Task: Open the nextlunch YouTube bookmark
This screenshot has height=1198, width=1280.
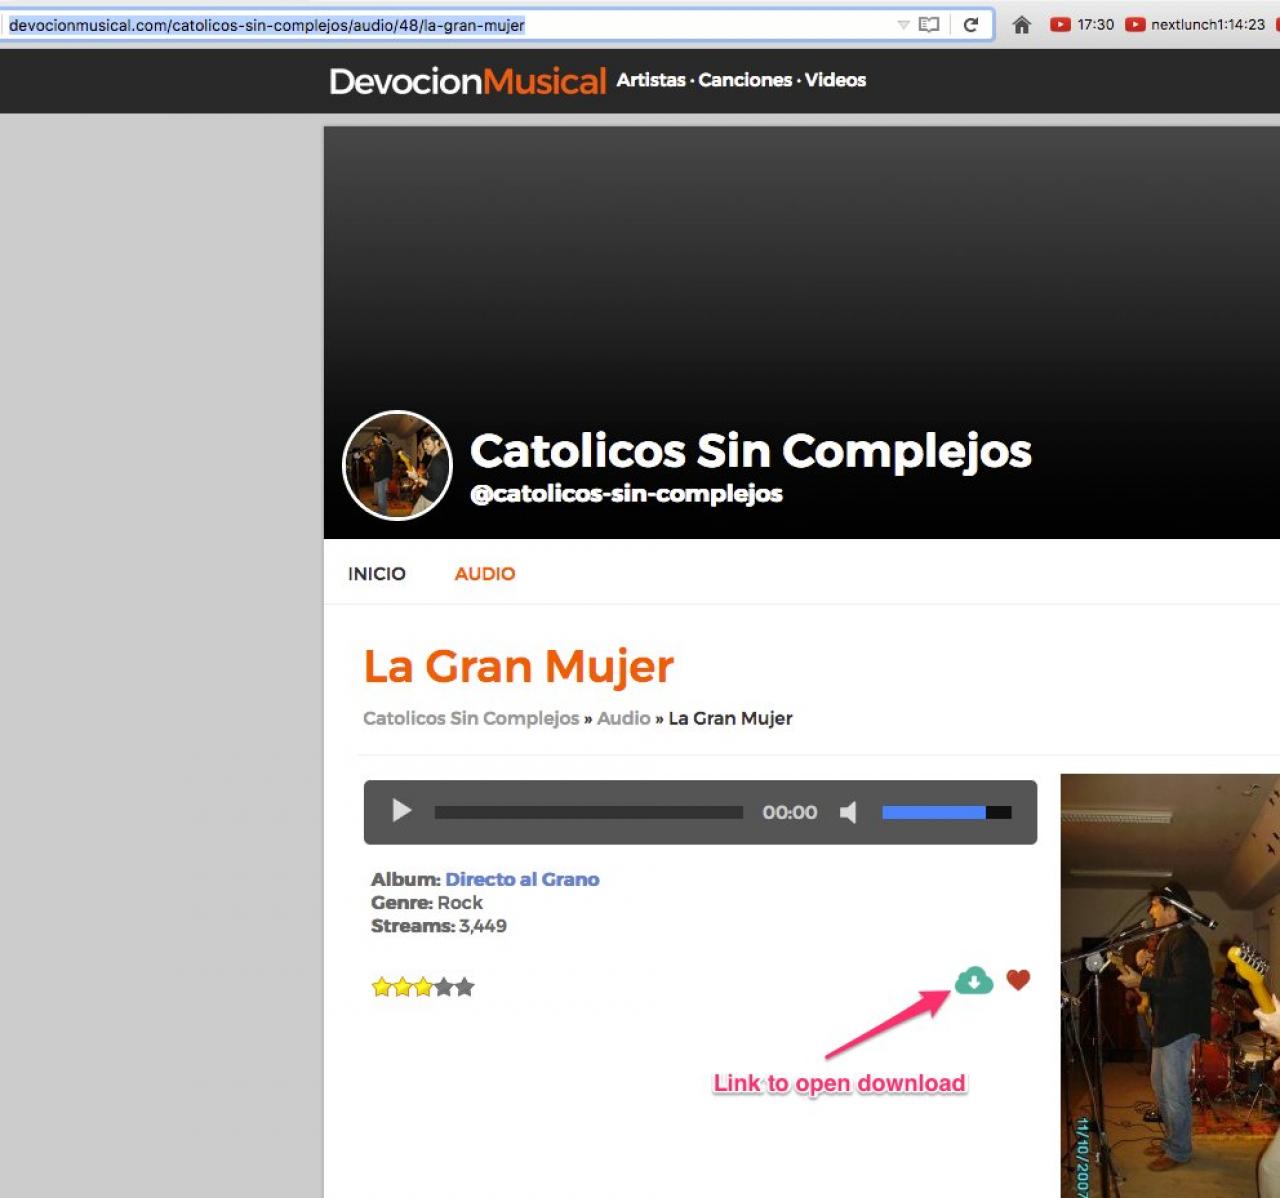Action: [x=1195, y=25]
